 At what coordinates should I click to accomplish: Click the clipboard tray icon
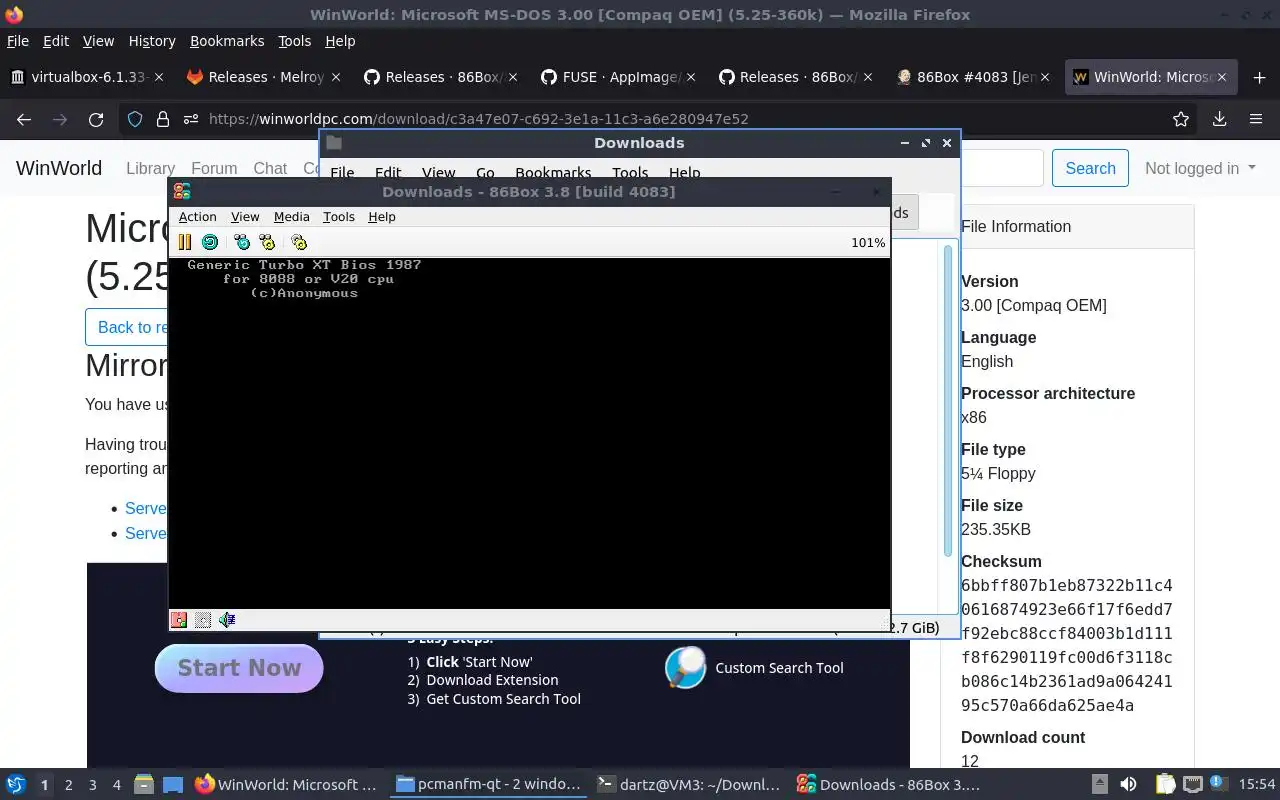click(1165, 785)
